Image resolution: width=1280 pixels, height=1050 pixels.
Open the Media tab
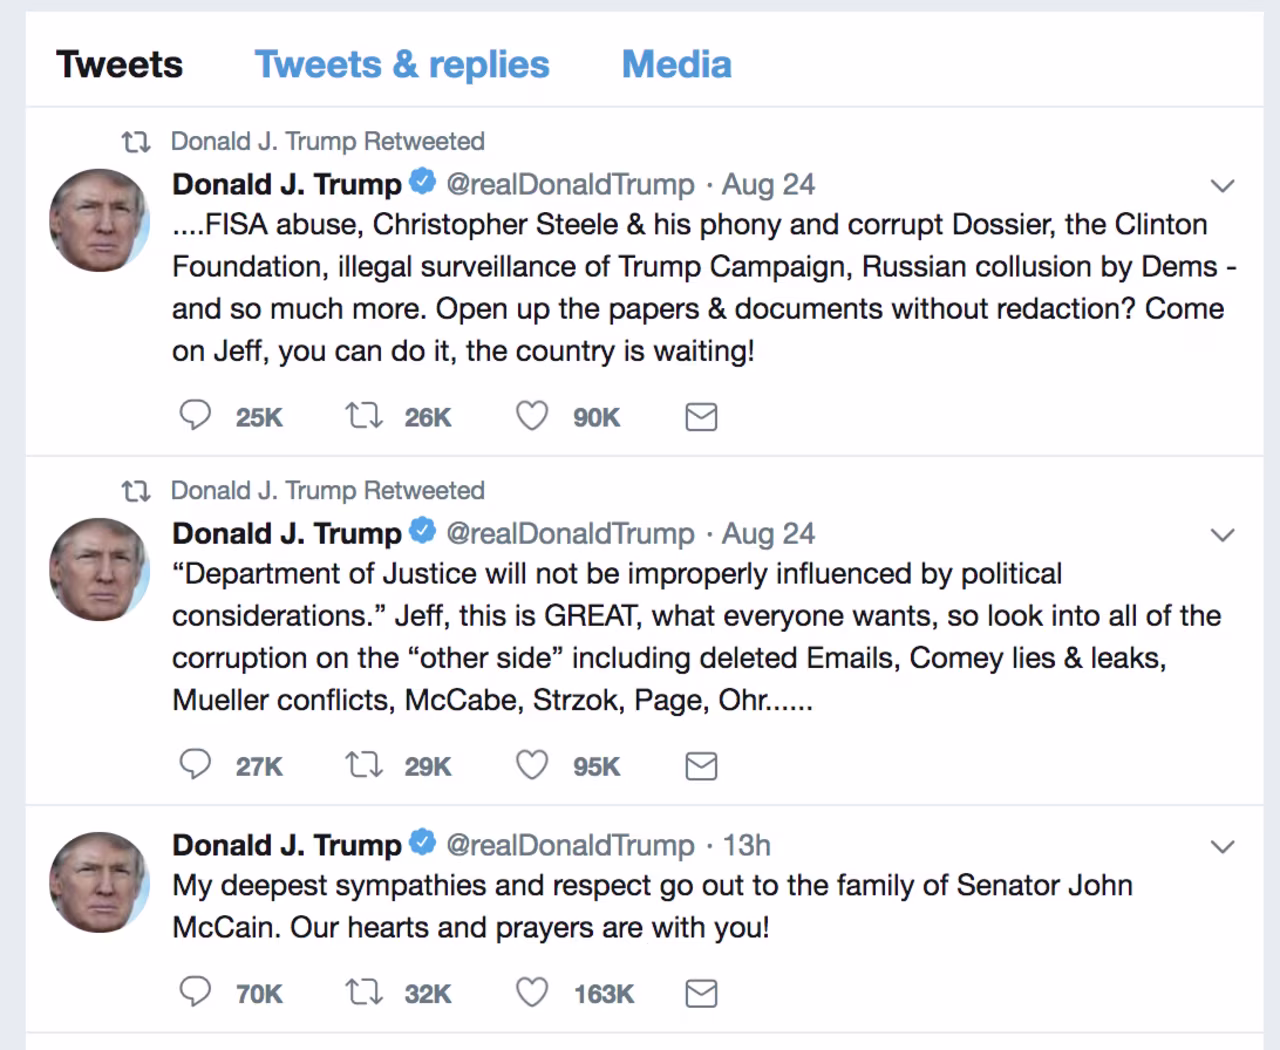click(677, 65)
